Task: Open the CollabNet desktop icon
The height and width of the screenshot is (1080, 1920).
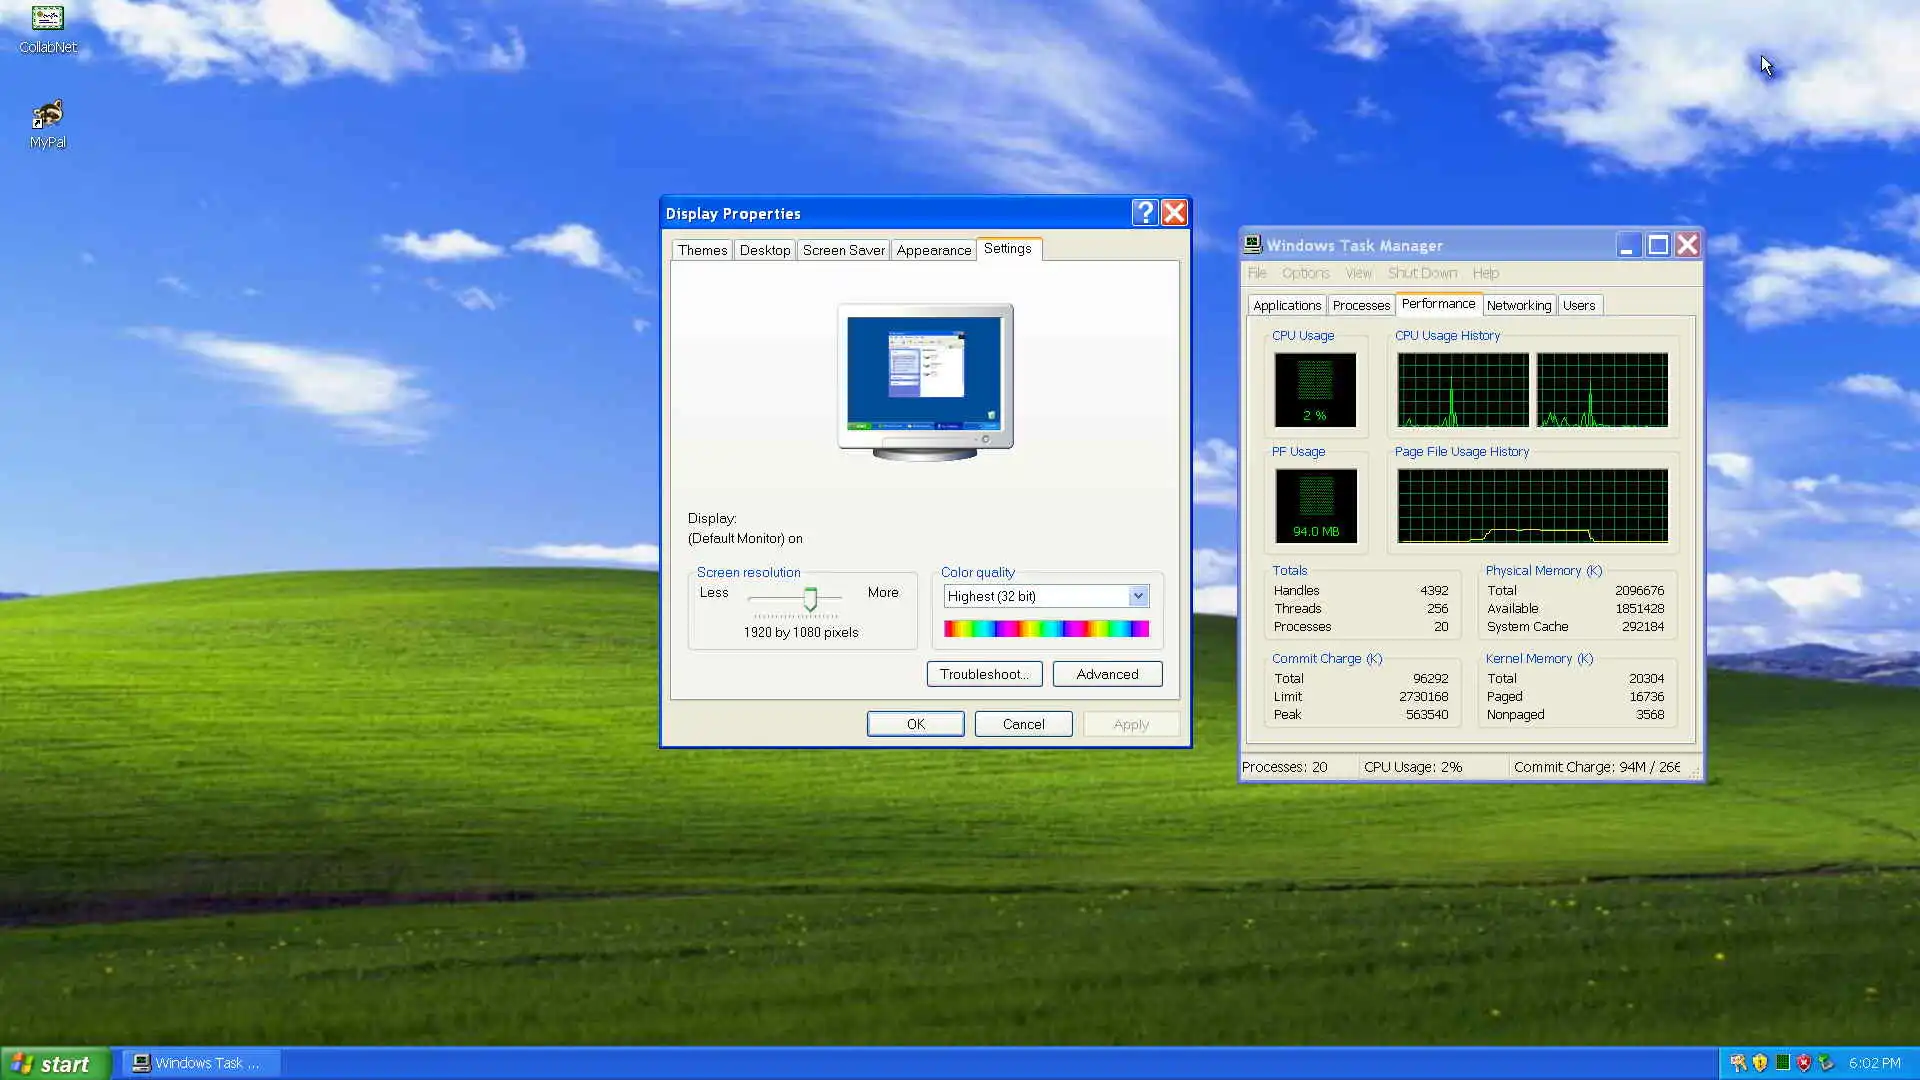Action: tap(47, 20)
